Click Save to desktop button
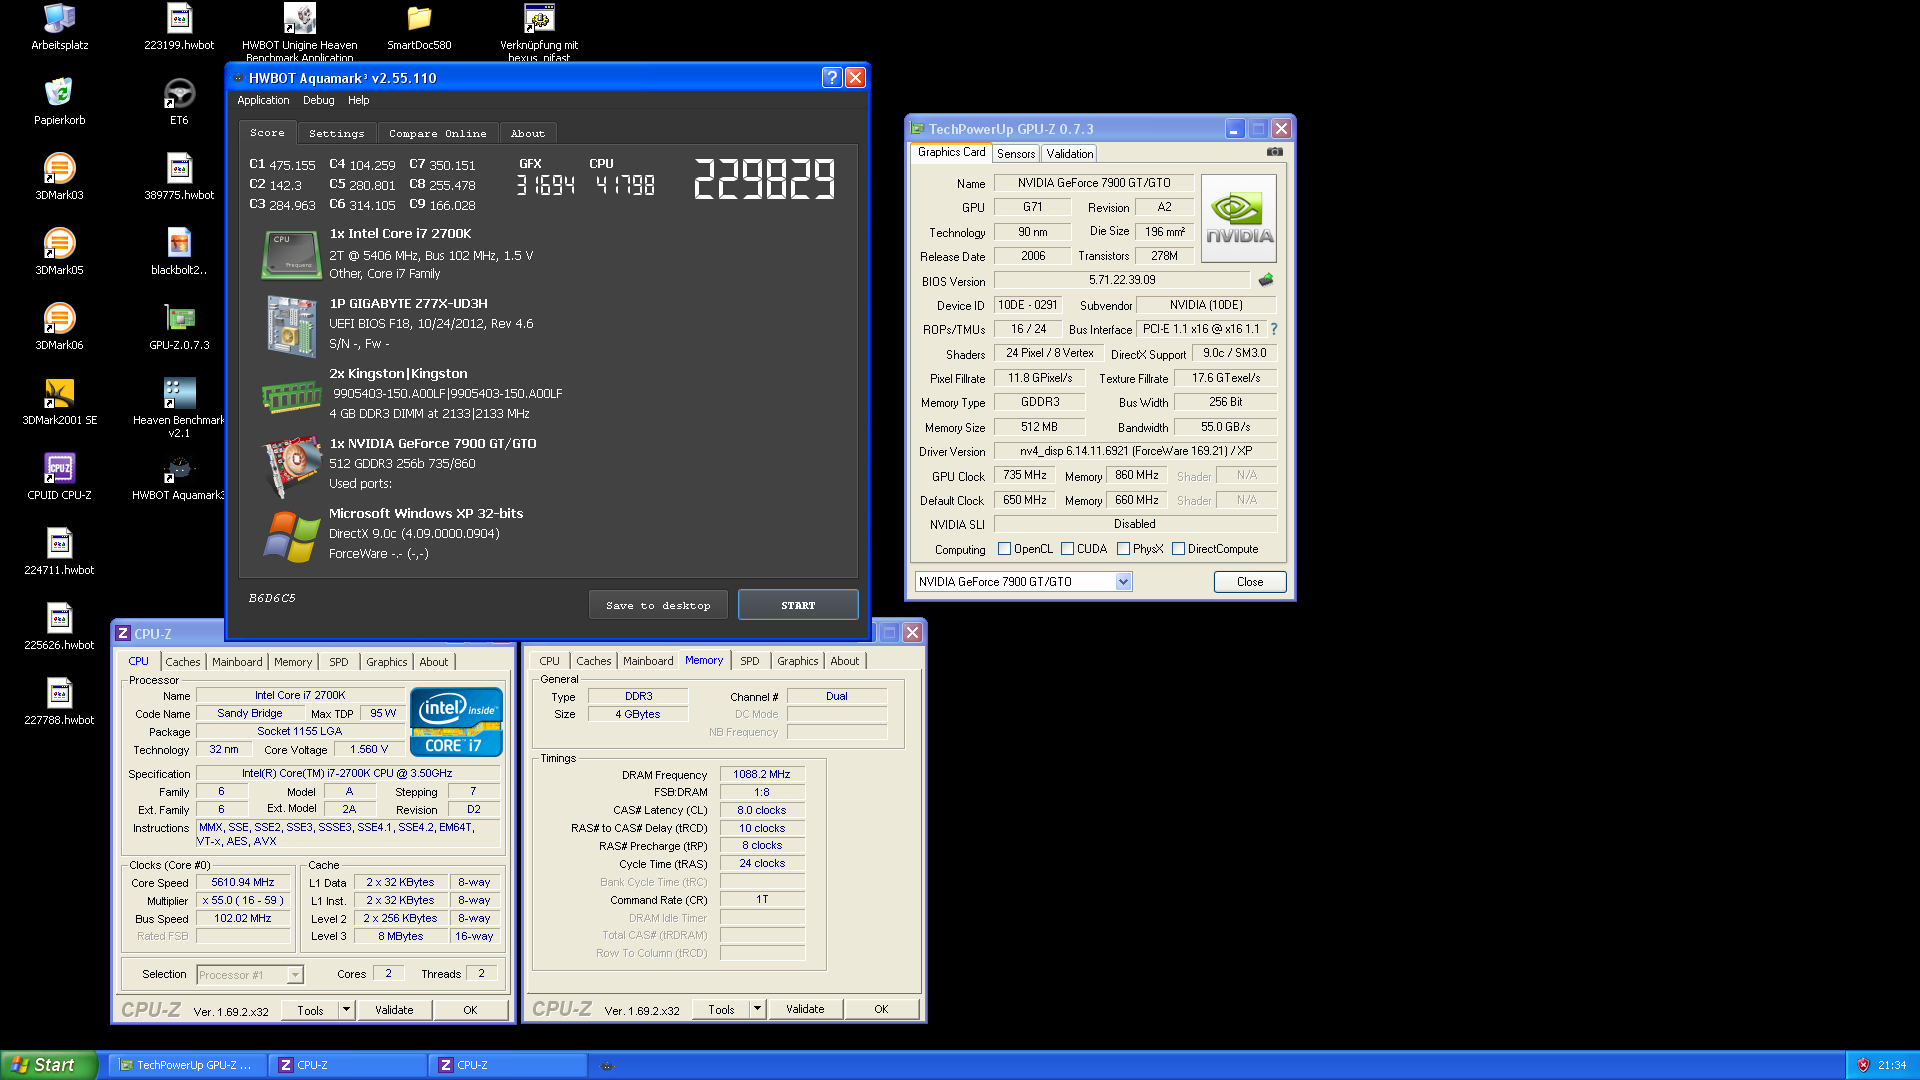 click(x=658, y=605)
